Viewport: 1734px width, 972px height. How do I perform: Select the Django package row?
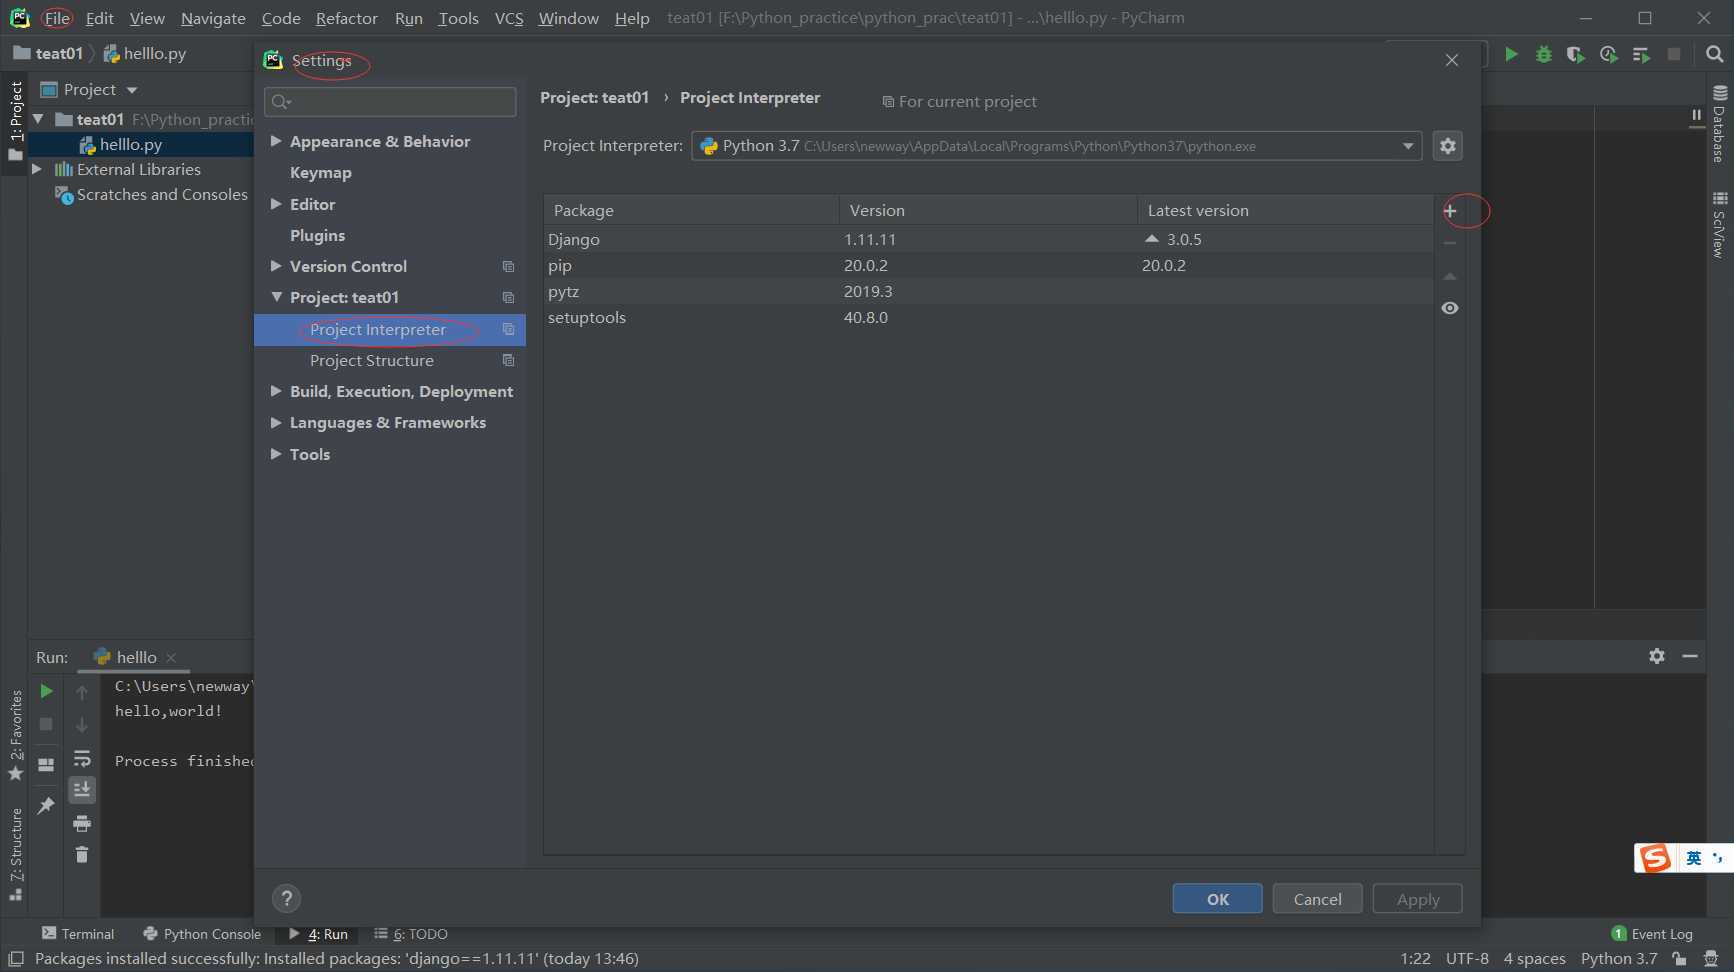pyautogui.click(x=988, y=239)
